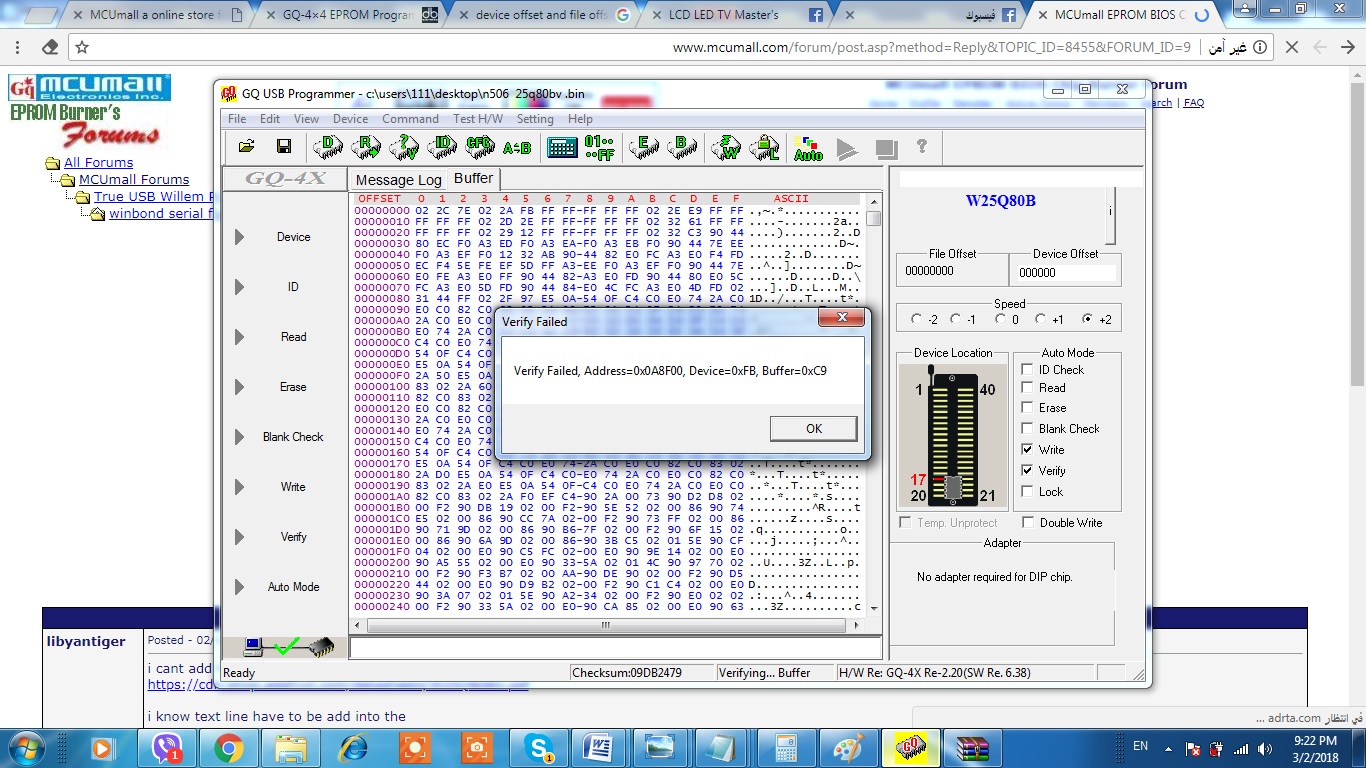
Task: Click the Auto Mode step in the sidebar
Action: tap(293, 587)
